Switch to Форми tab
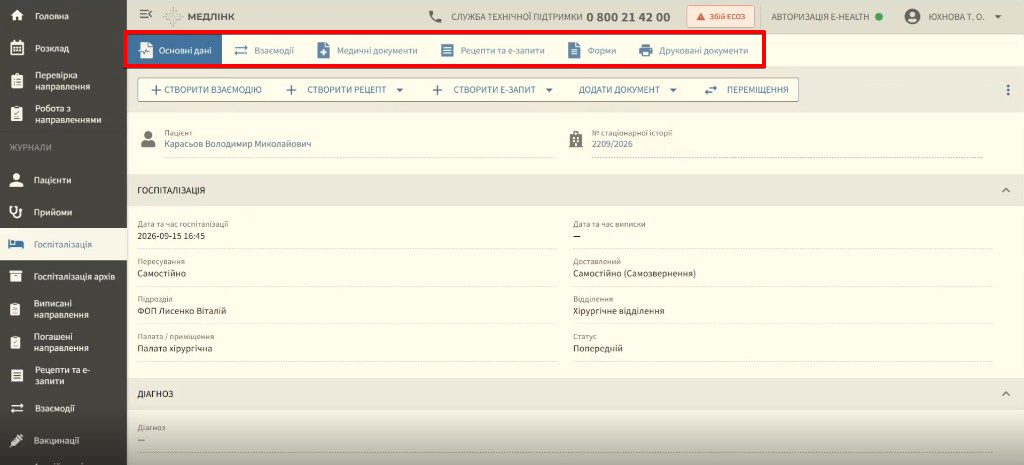This screenshot has height=465, width=1024. (x=592, y=50)
